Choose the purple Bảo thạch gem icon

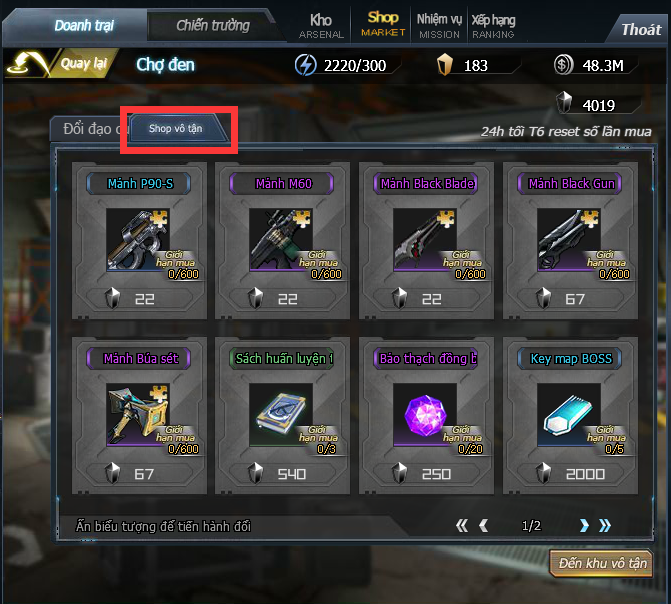click(x=425, y=415)
